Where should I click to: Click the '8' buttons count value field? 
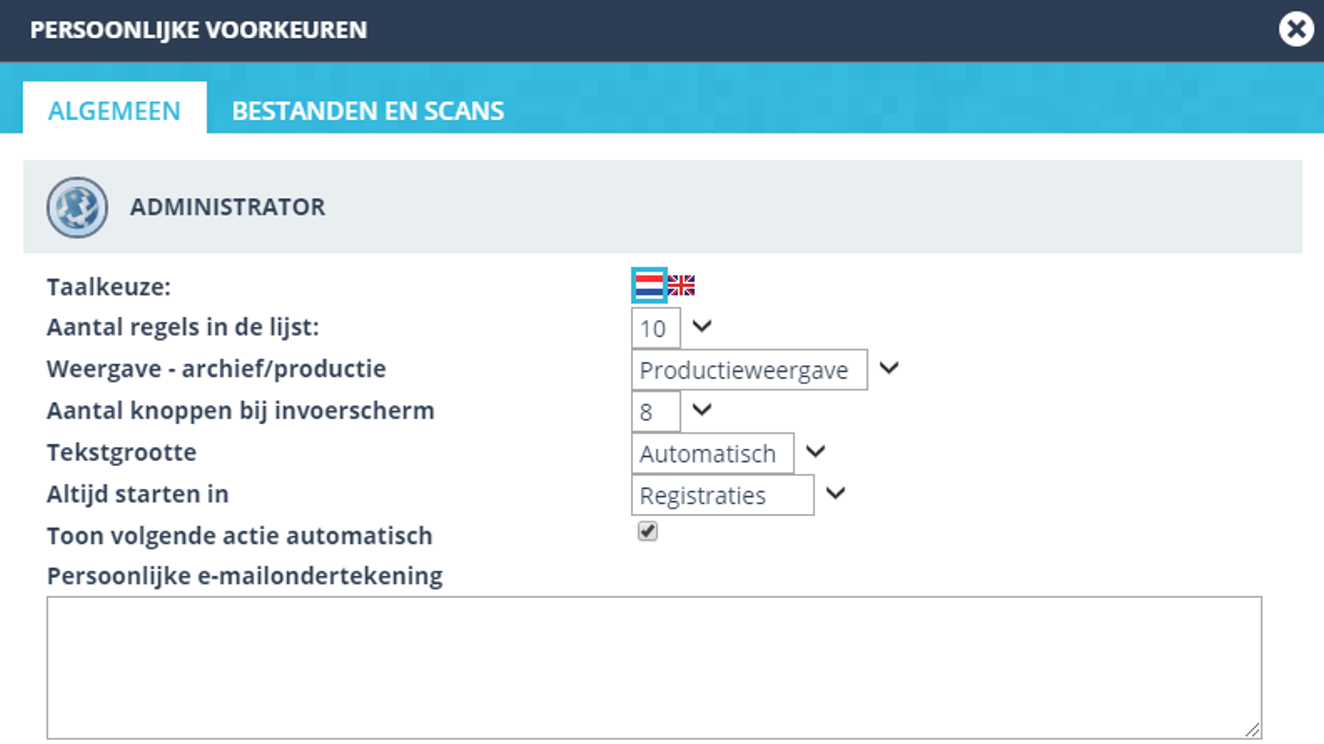(x=655, y=410)
